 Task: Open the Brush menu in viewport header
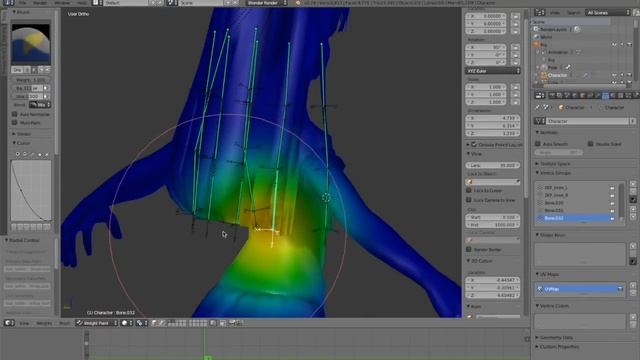tap(64, 323)
